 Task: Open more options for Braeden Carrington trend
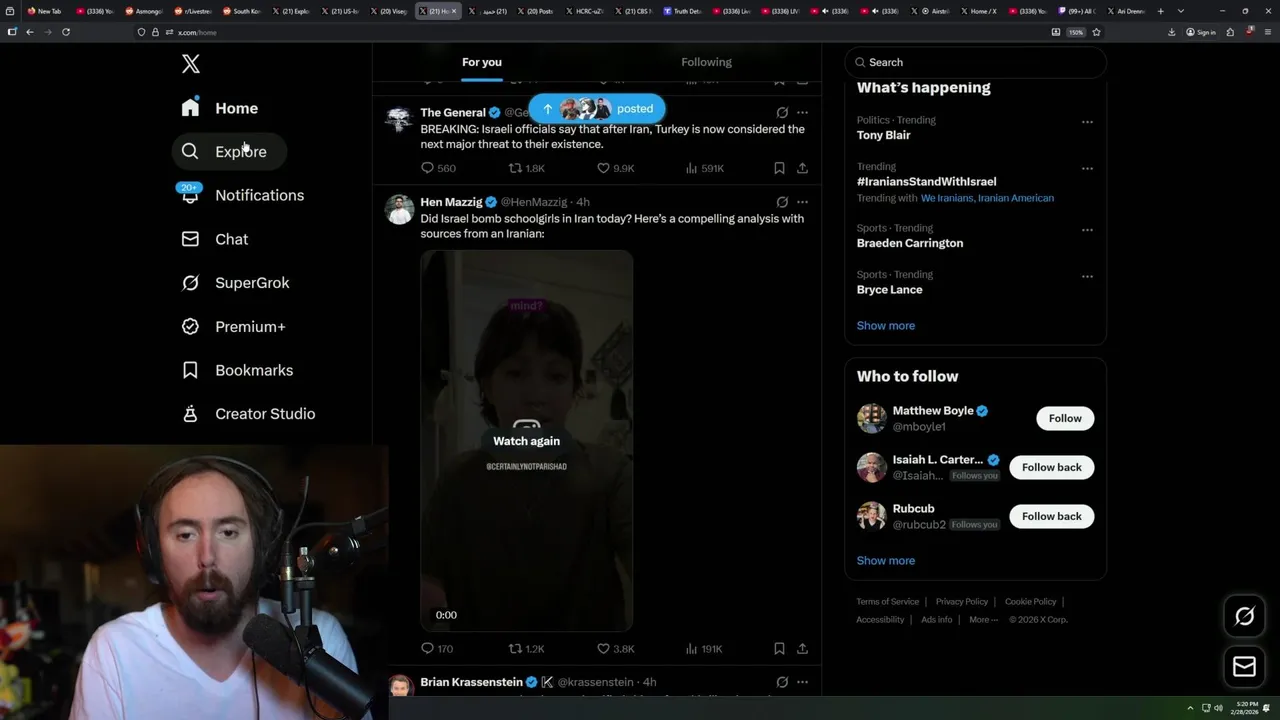point(1087,230)
